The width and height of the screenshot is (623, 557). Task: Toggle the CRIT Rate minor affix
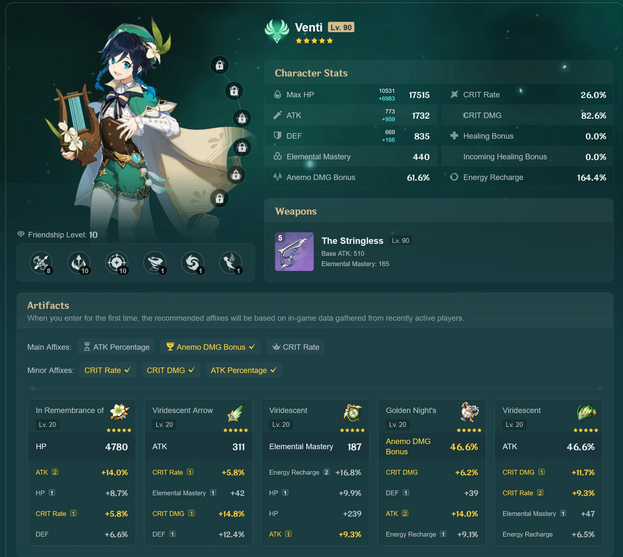107,370
